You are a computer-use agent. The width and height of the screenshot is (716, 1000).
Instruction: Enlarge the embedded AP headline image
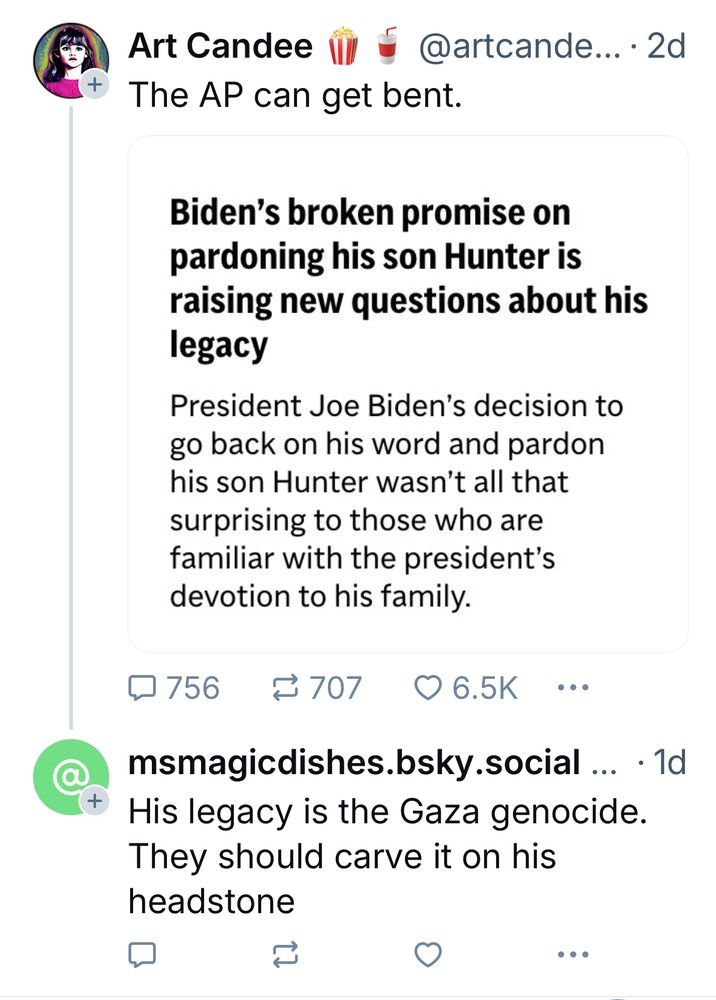[x=408, y=394]
